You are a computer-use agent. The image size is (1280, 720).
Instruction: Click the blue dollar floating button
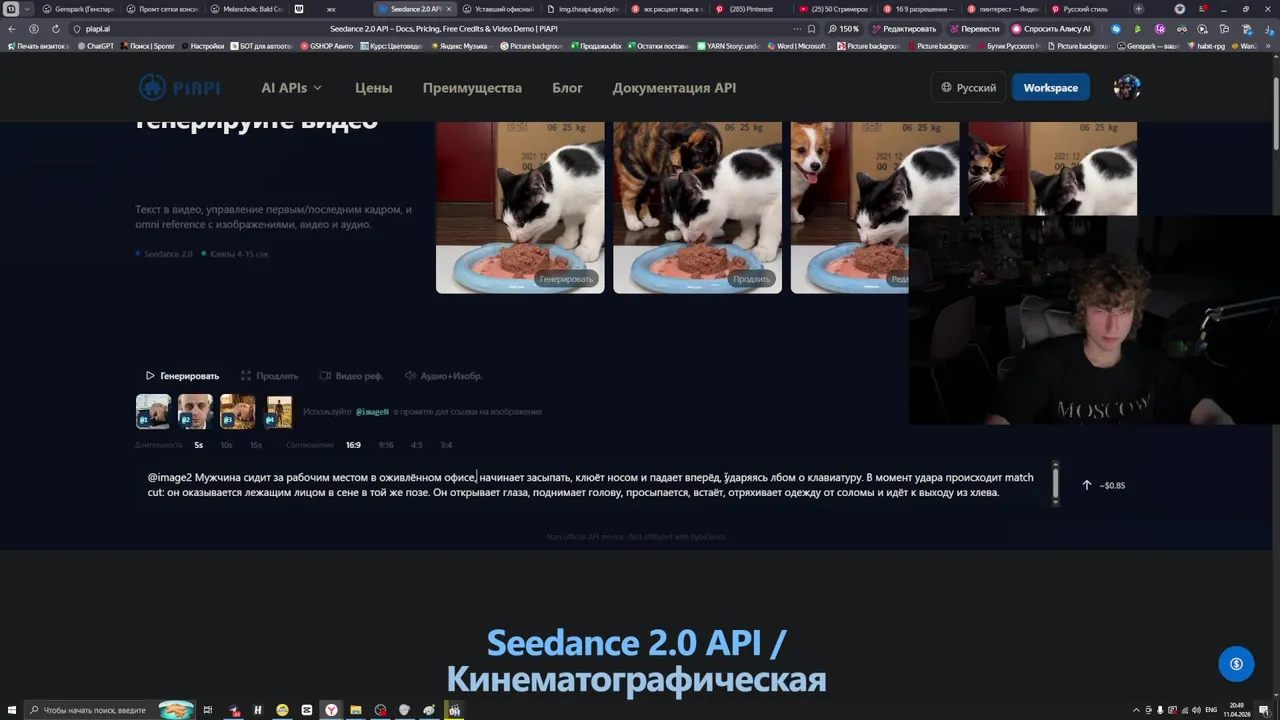(x=1236, y=664)
